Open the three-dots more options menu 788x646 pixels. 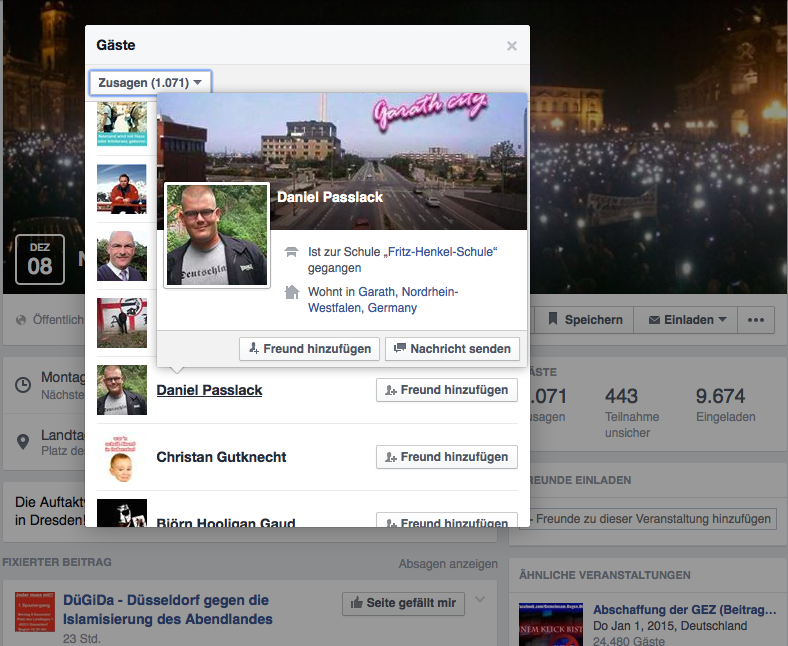click(x=756, y=320)
